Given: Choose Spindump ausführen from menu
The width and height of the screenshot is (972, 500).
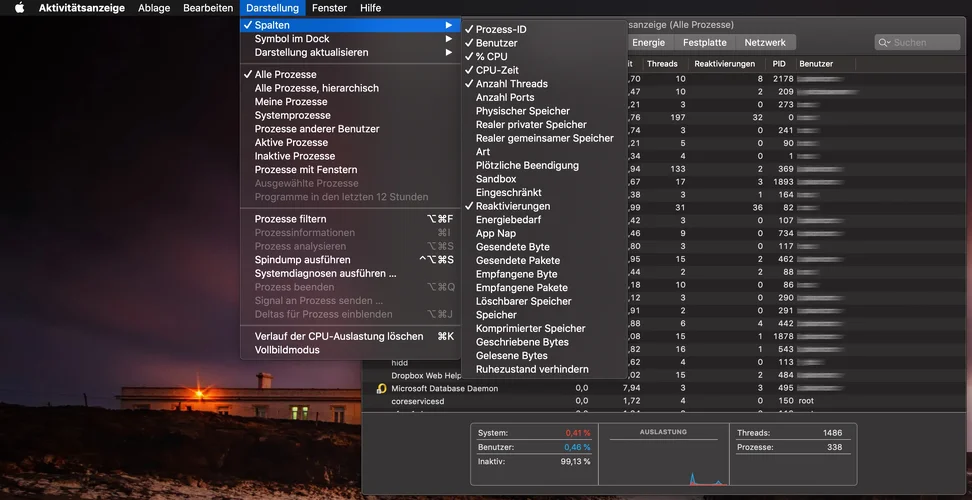Looking at the screenshot, I should pyautogui.click(x=302, y=260).
